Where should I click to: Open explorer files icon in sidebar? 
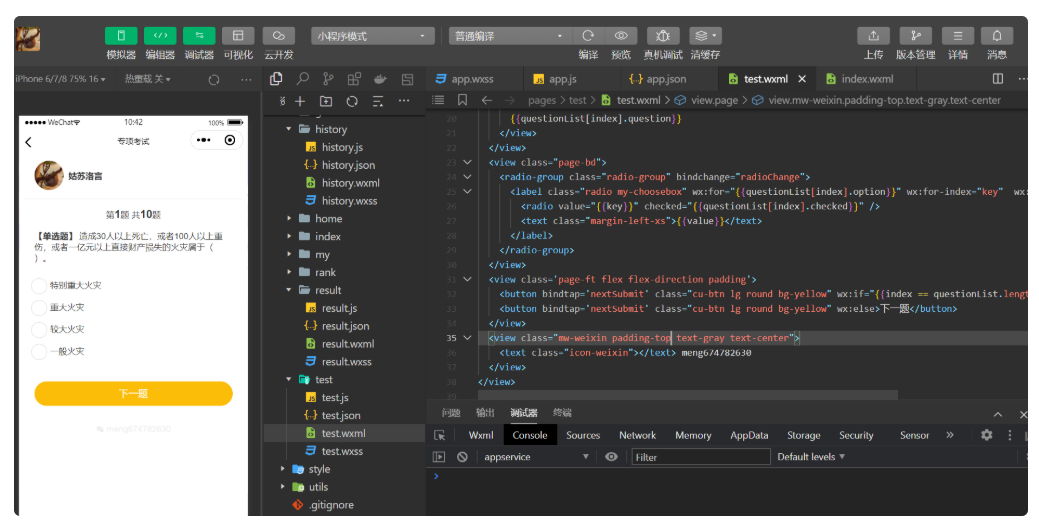coord(276,79)
